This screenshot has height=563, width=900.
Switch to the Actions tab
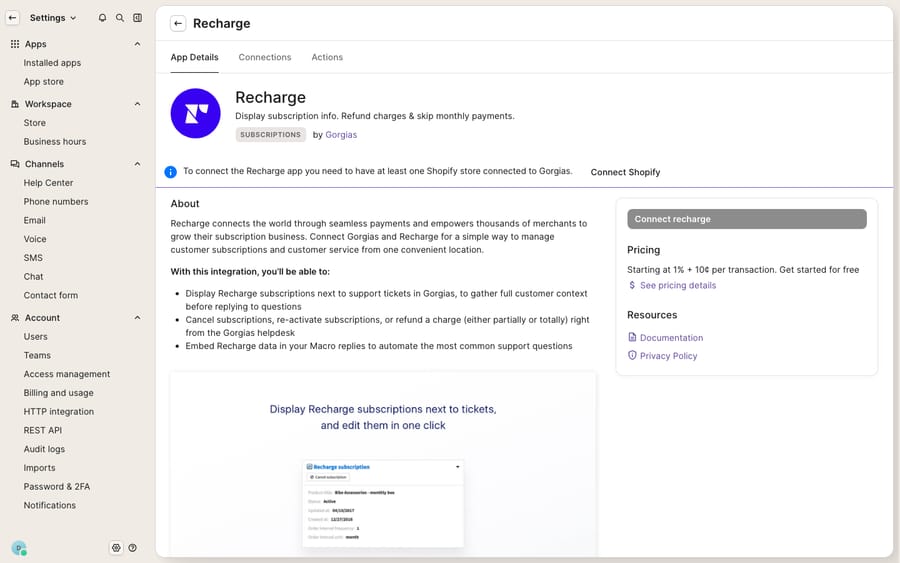(x=327, y=57)
